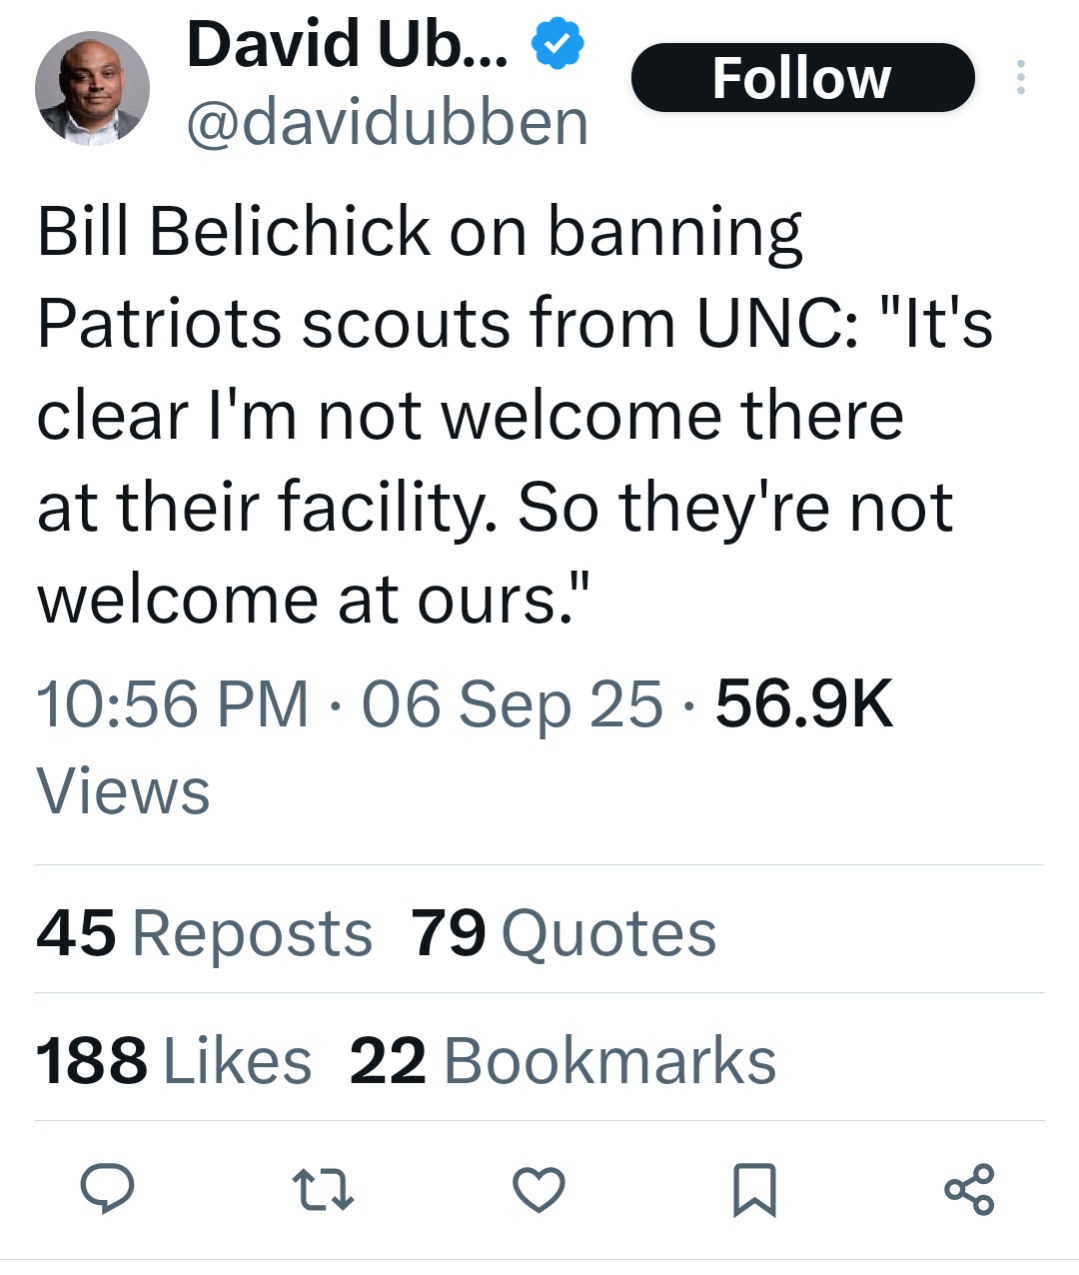Image resolution: width=1079 pixels, height=1275 pixels.
Task: Click the 06 Sep 25 date
Action: coord(512,703)
